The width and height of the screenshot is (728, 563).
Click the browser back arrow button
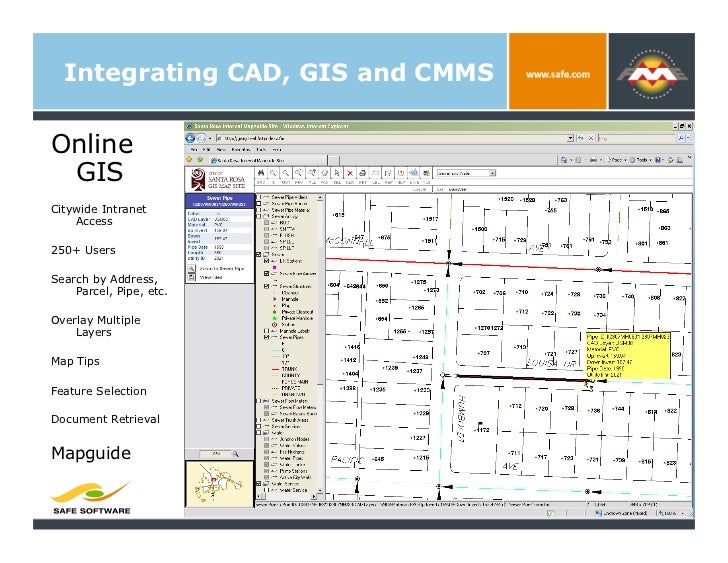[190, 138]
